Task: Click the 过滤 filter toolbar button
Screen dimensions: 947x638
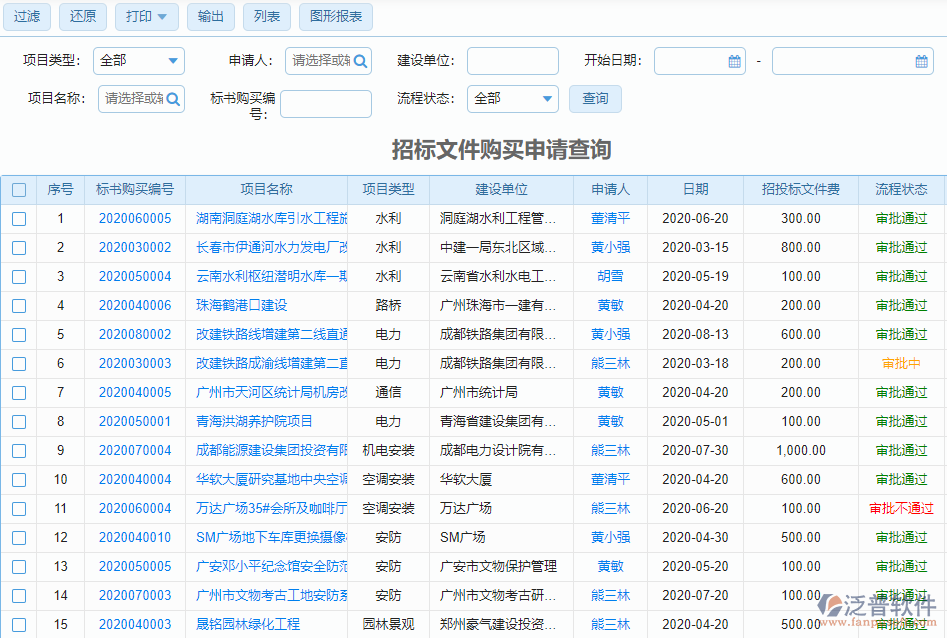Action: tap(26, 17)
